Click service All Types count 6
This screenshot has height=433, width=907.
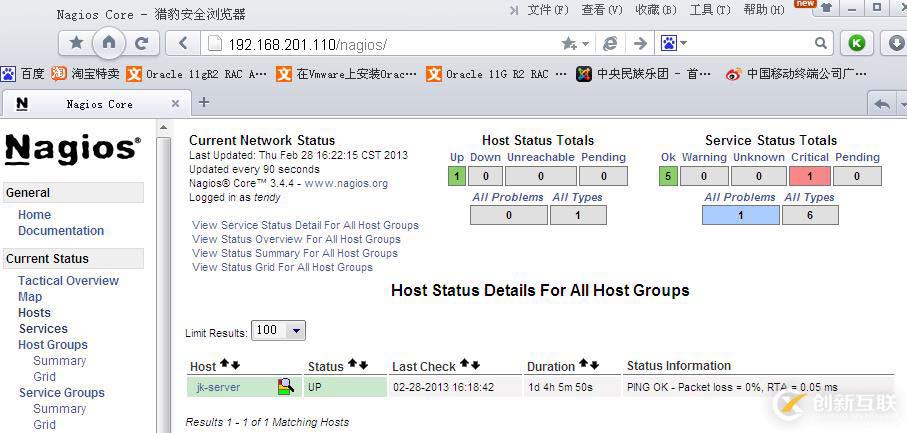[x=810, y=215]
